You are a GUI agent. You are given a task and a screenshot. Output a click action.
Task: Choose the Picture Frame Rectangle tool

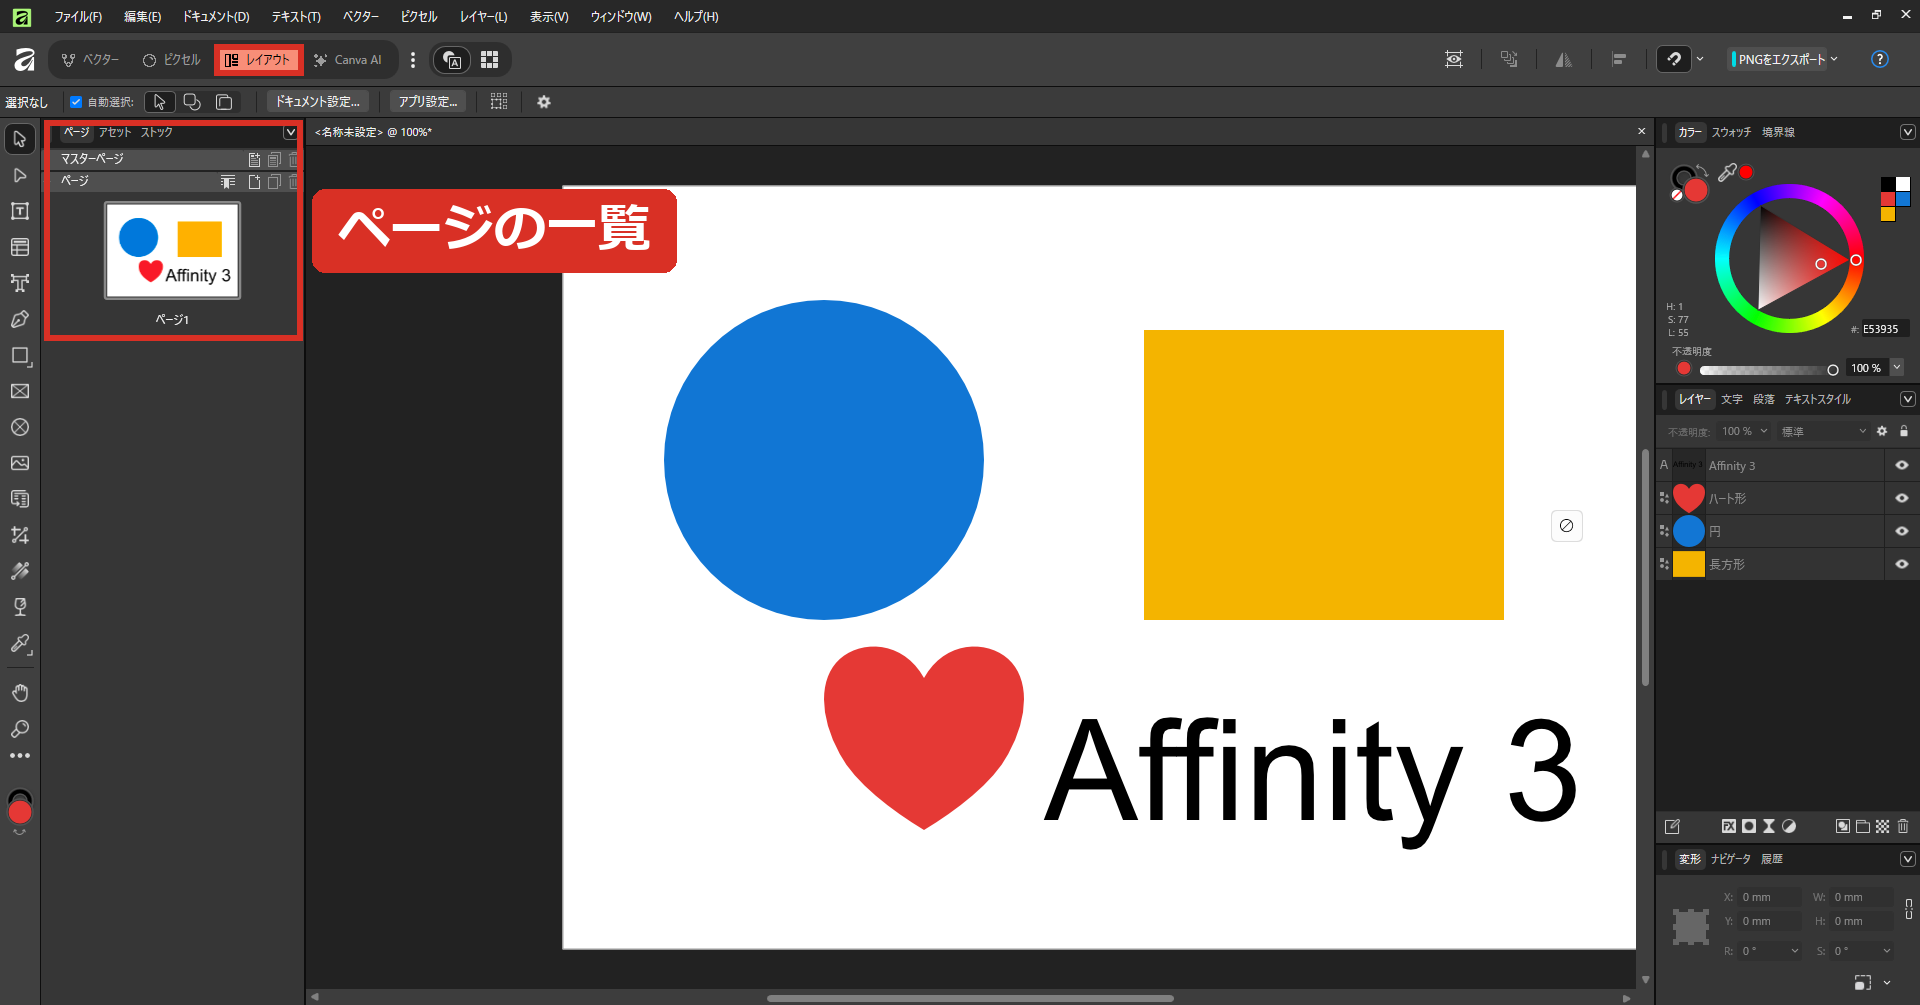point(20,391)
